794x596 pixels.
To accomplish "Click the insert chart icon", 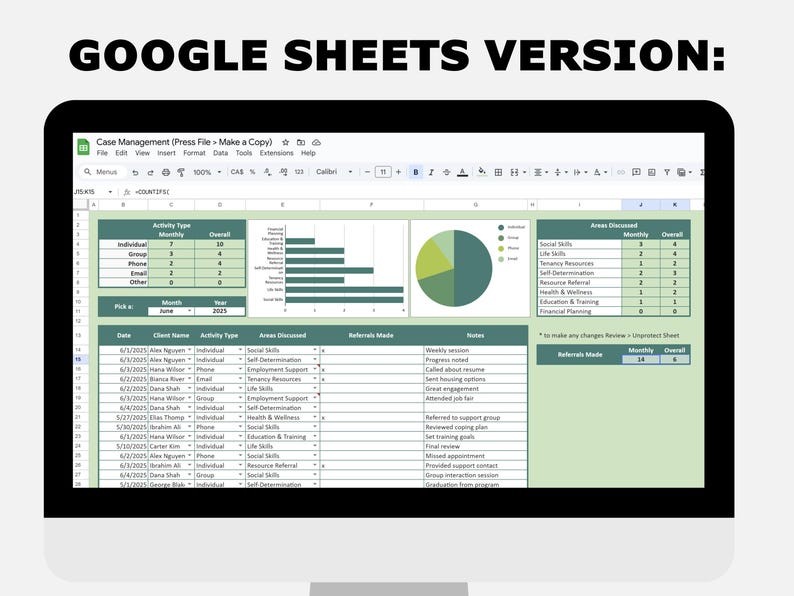I will 652,172.
